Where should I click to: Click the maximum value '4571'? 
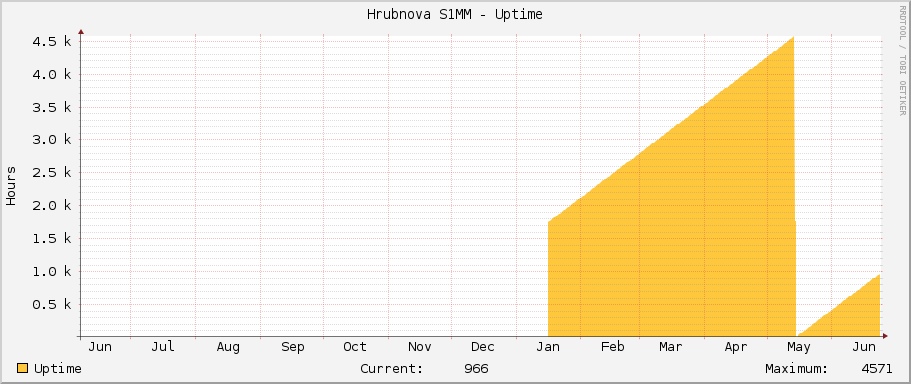(x=877, y=369)
